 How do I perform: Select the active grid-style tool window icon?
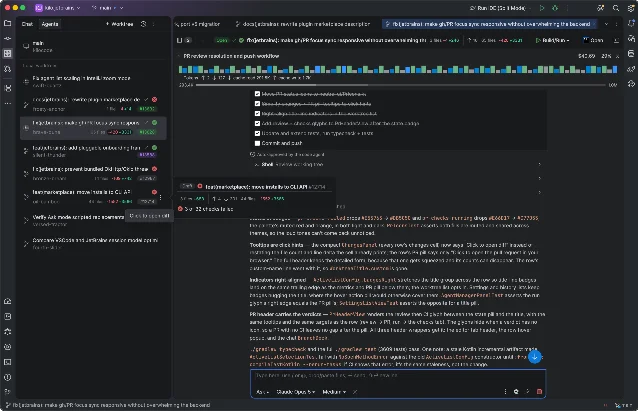pyautogui.click(x=7, y=53)
